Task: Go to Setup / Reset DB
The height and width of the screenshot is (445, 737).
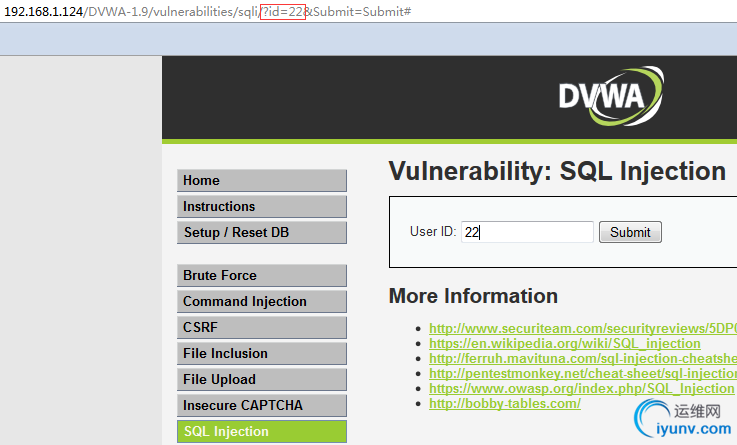Action: 262,233
